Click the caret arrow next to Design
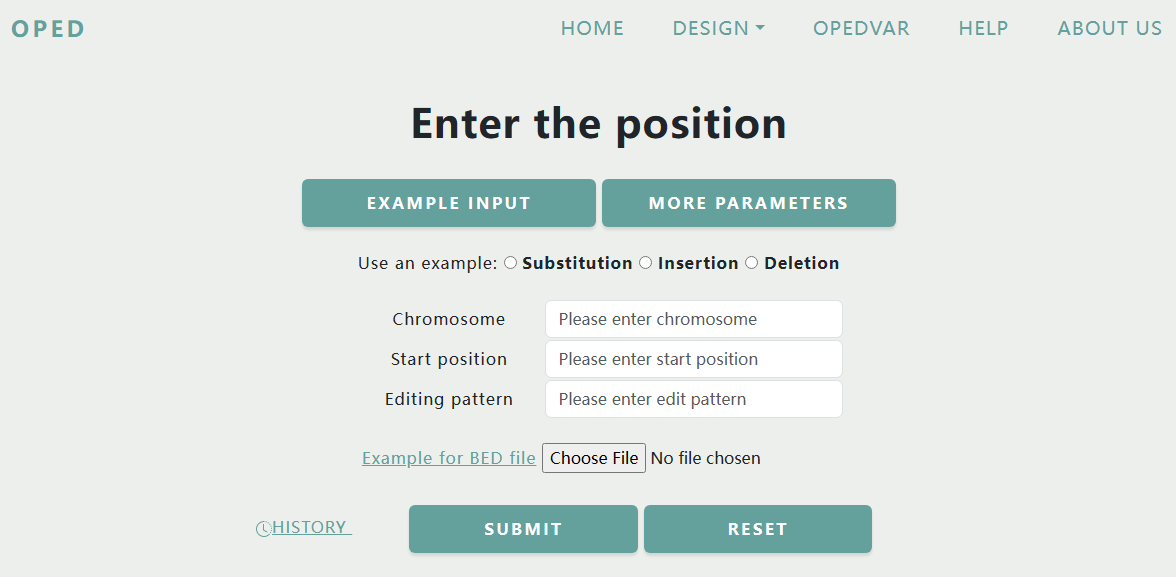This screenshot has height=577, width=1176. [x=760, y=29]
